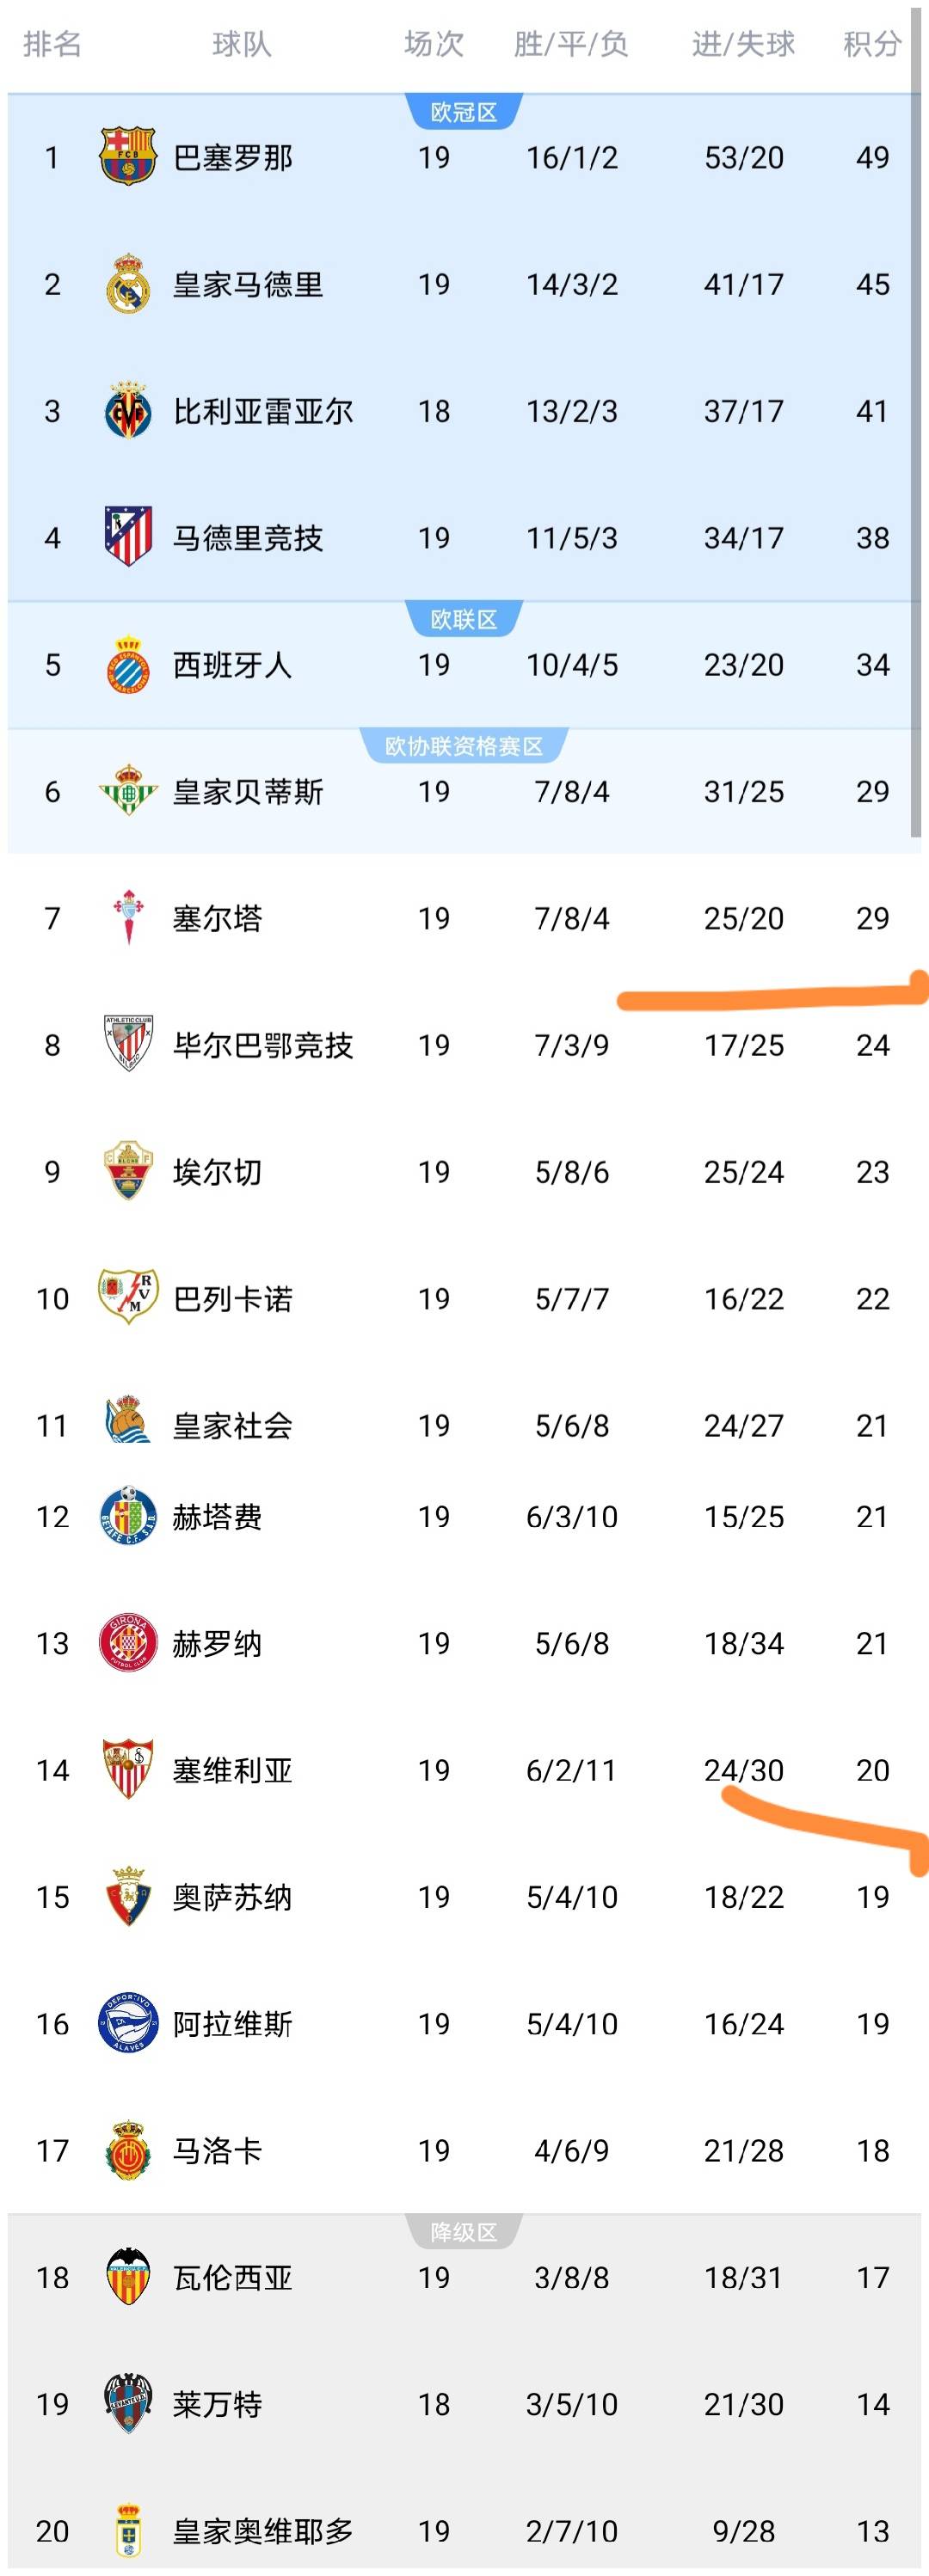Click the Barcelona club crest
The height and width of the screenshot is (2576, 929).
click(x=128, y=156)
